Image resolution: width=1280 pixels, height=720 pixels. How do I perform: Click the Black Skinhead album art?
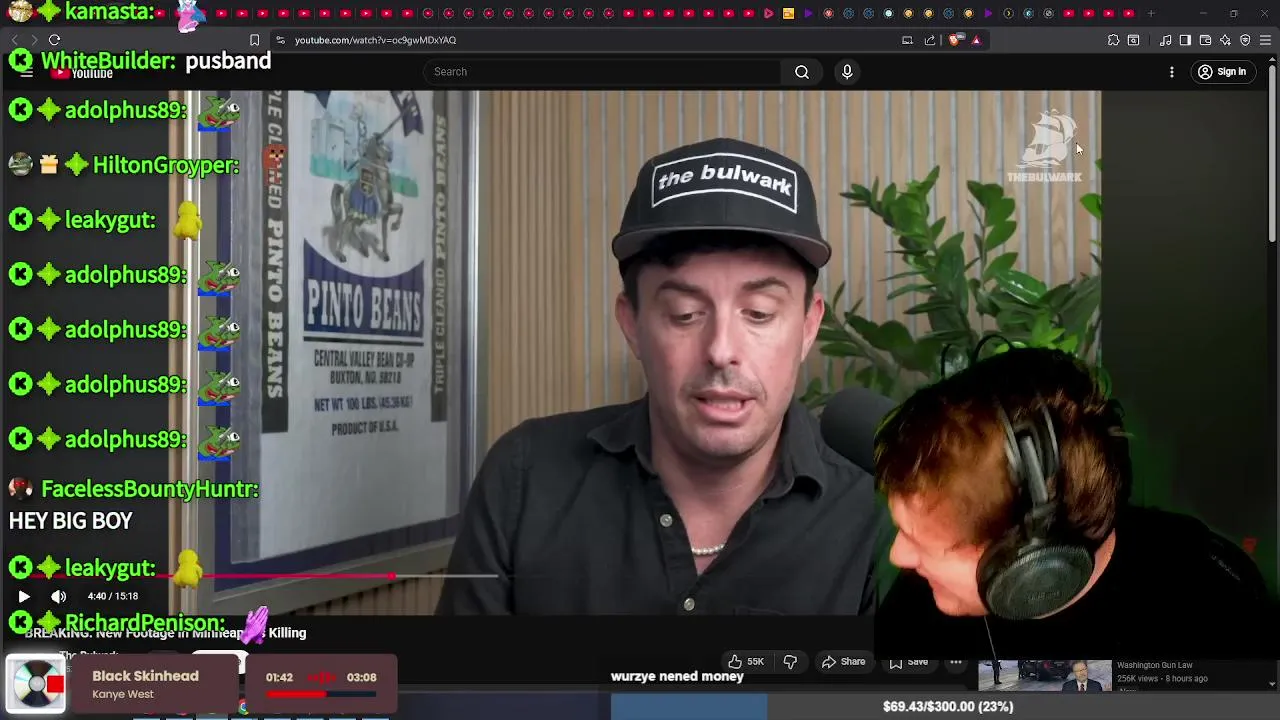click(36, 684)
